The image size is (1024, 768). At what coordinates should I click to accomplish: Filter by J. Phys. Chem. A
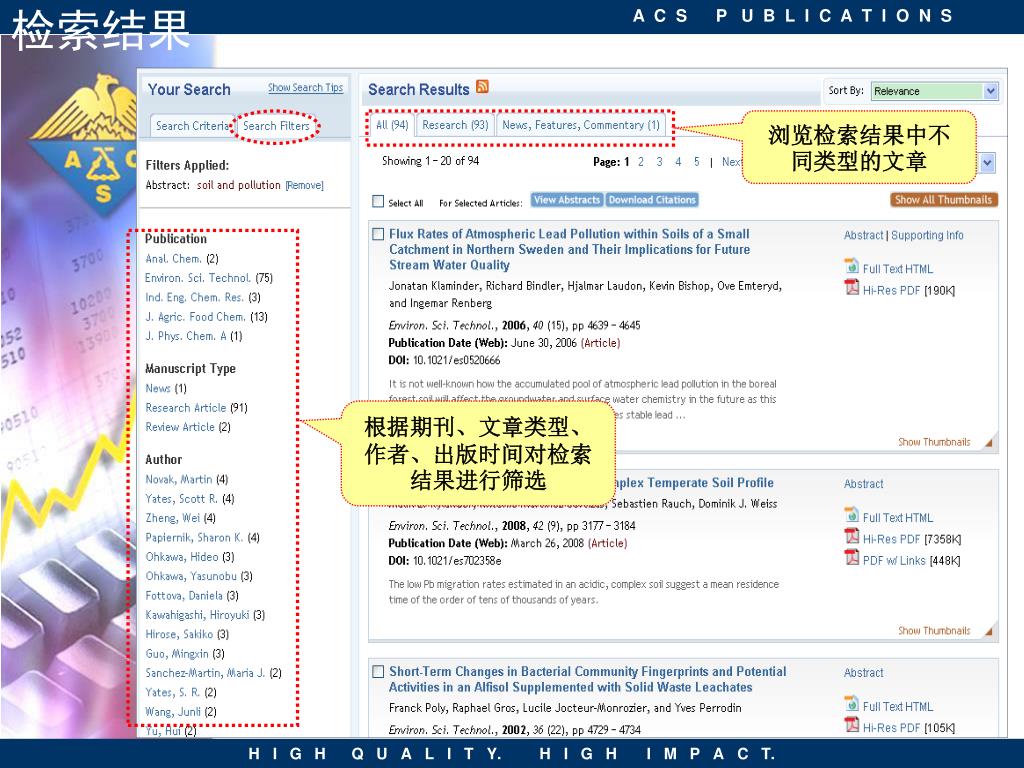[185, 336]
